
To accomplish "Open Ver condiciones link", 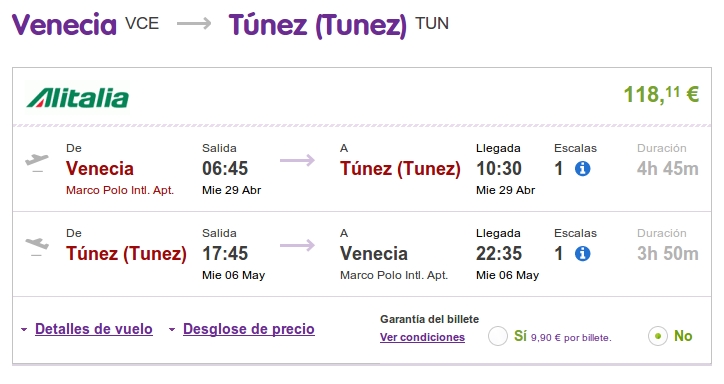I will tap(422, 337).
